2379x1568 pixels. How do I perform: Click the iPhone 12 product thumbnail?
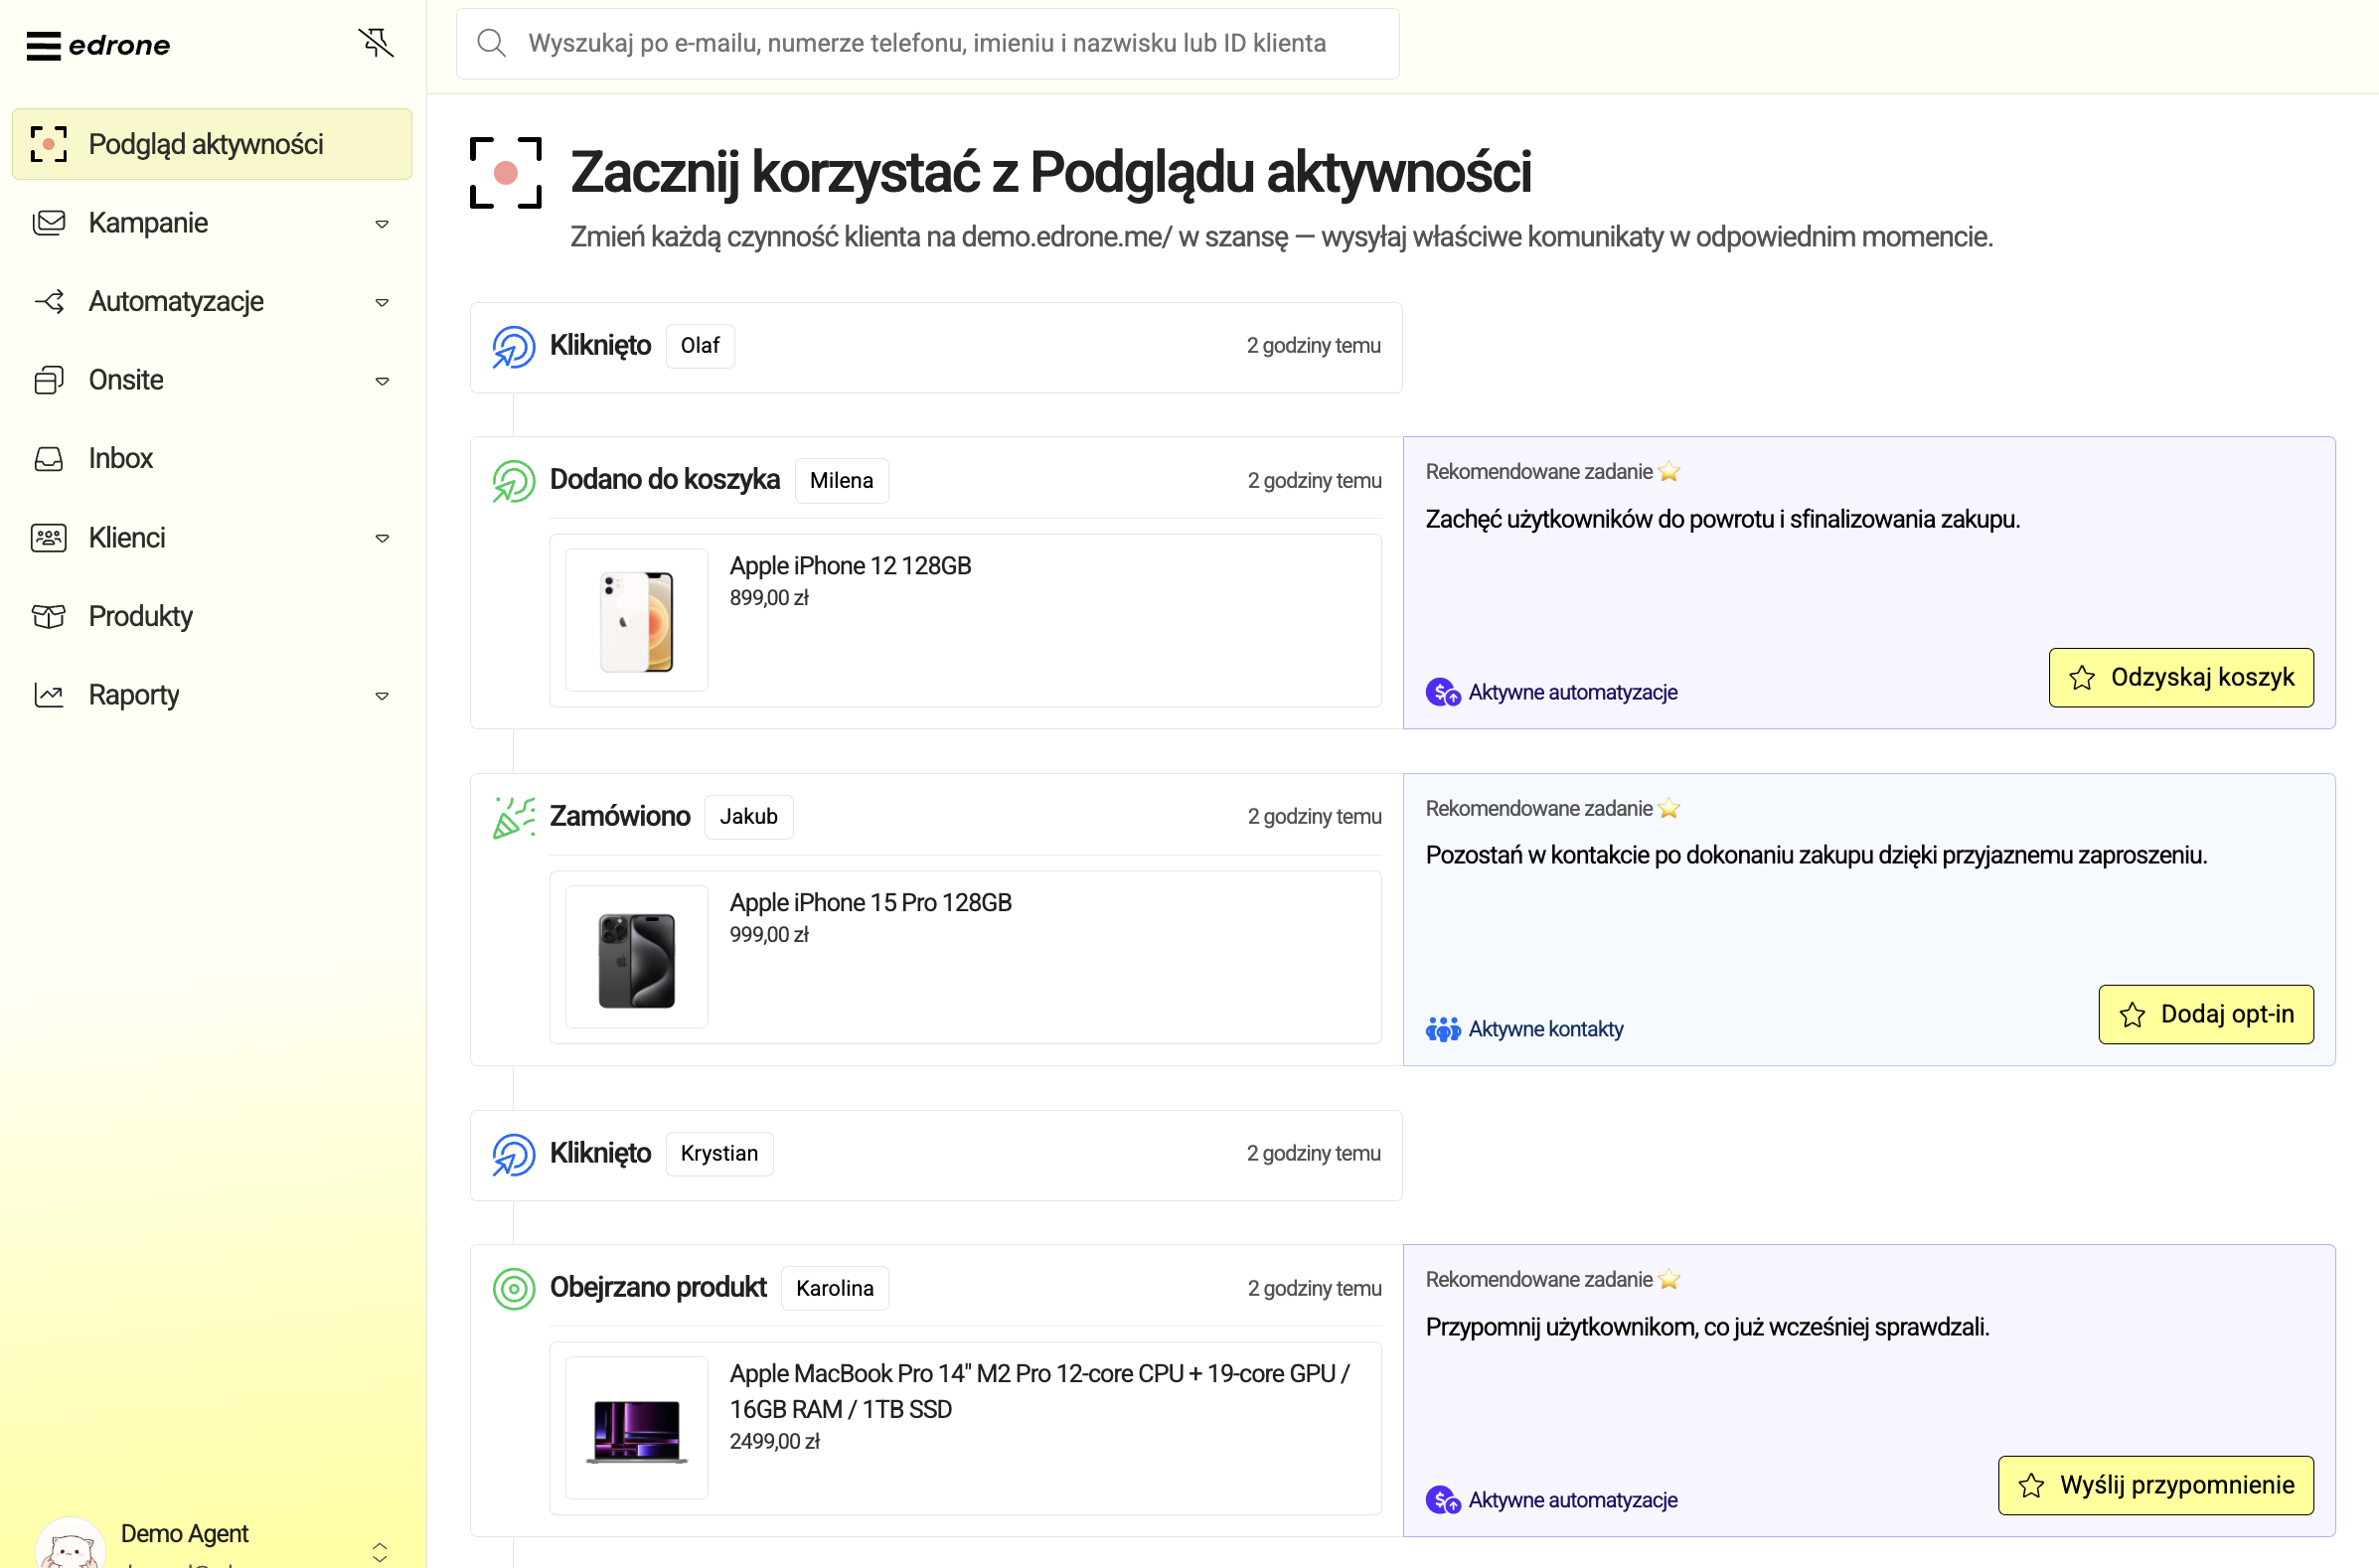point(636,620)
